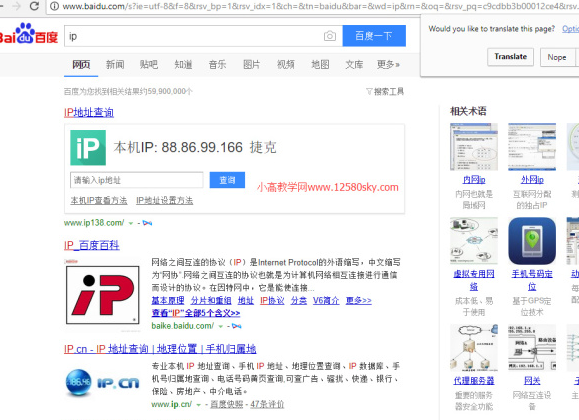Switch to the 贴吧 tab
This screenshot has width=579, height=420.
pos(149,65)
